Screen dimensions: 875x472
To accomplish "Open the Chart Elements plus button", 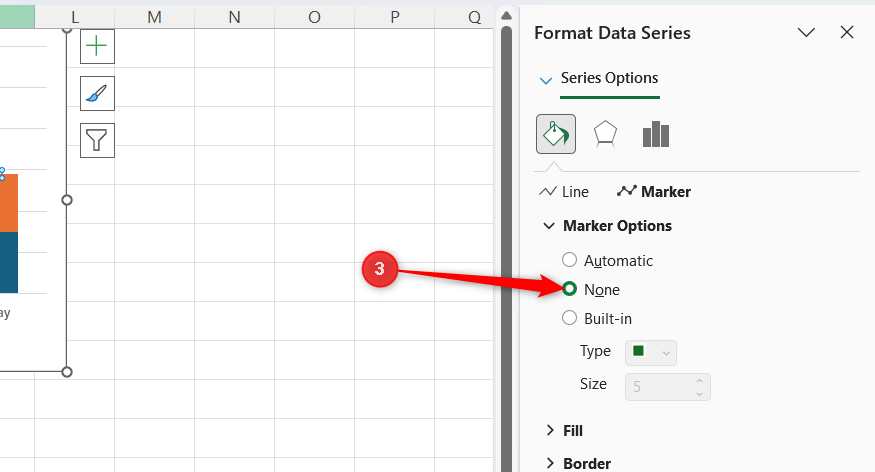I will [x=97, y=46].
